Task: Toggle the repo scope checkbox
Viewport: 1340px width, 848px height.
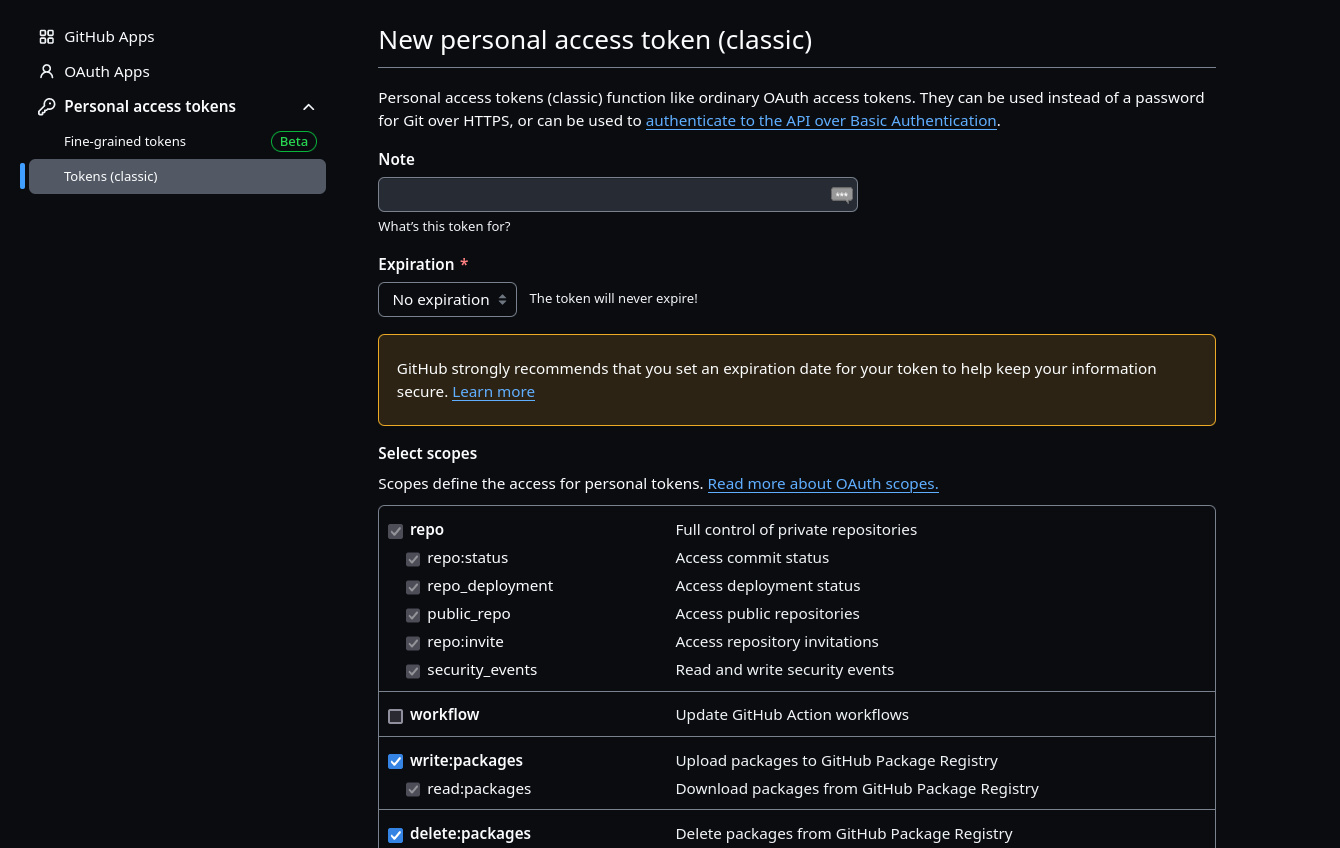Action: click(395, 531)
